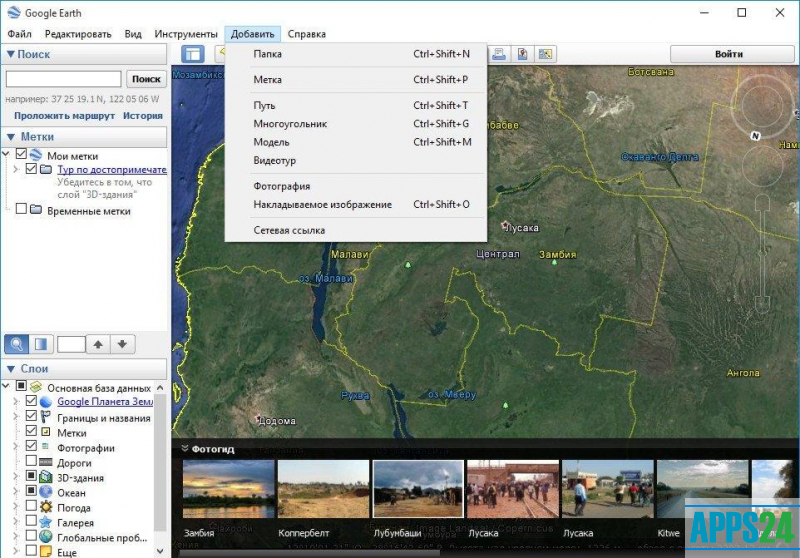Open the Лубумбаши photo thumbnail
Screen dimensions: 800x558
pyautogui.click(x=418, y=489)
